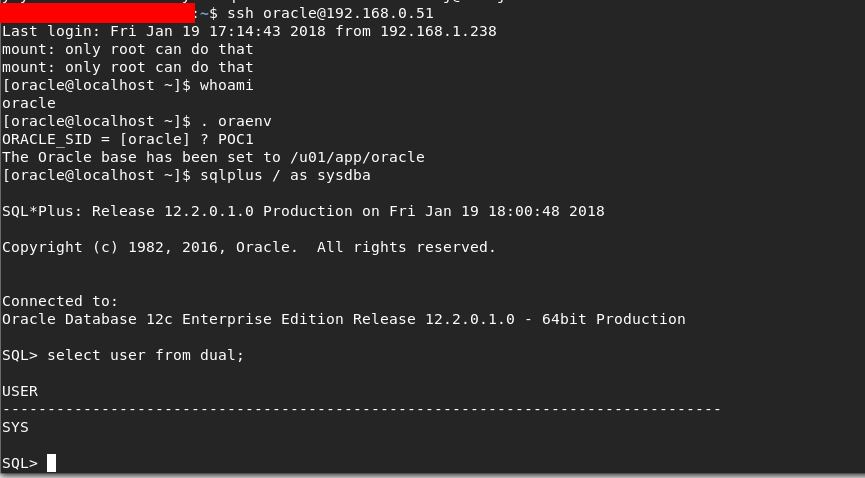Click the Oracle Database 12c Enterprise Edition line
The image size is (865, 478).
(343, 319)
